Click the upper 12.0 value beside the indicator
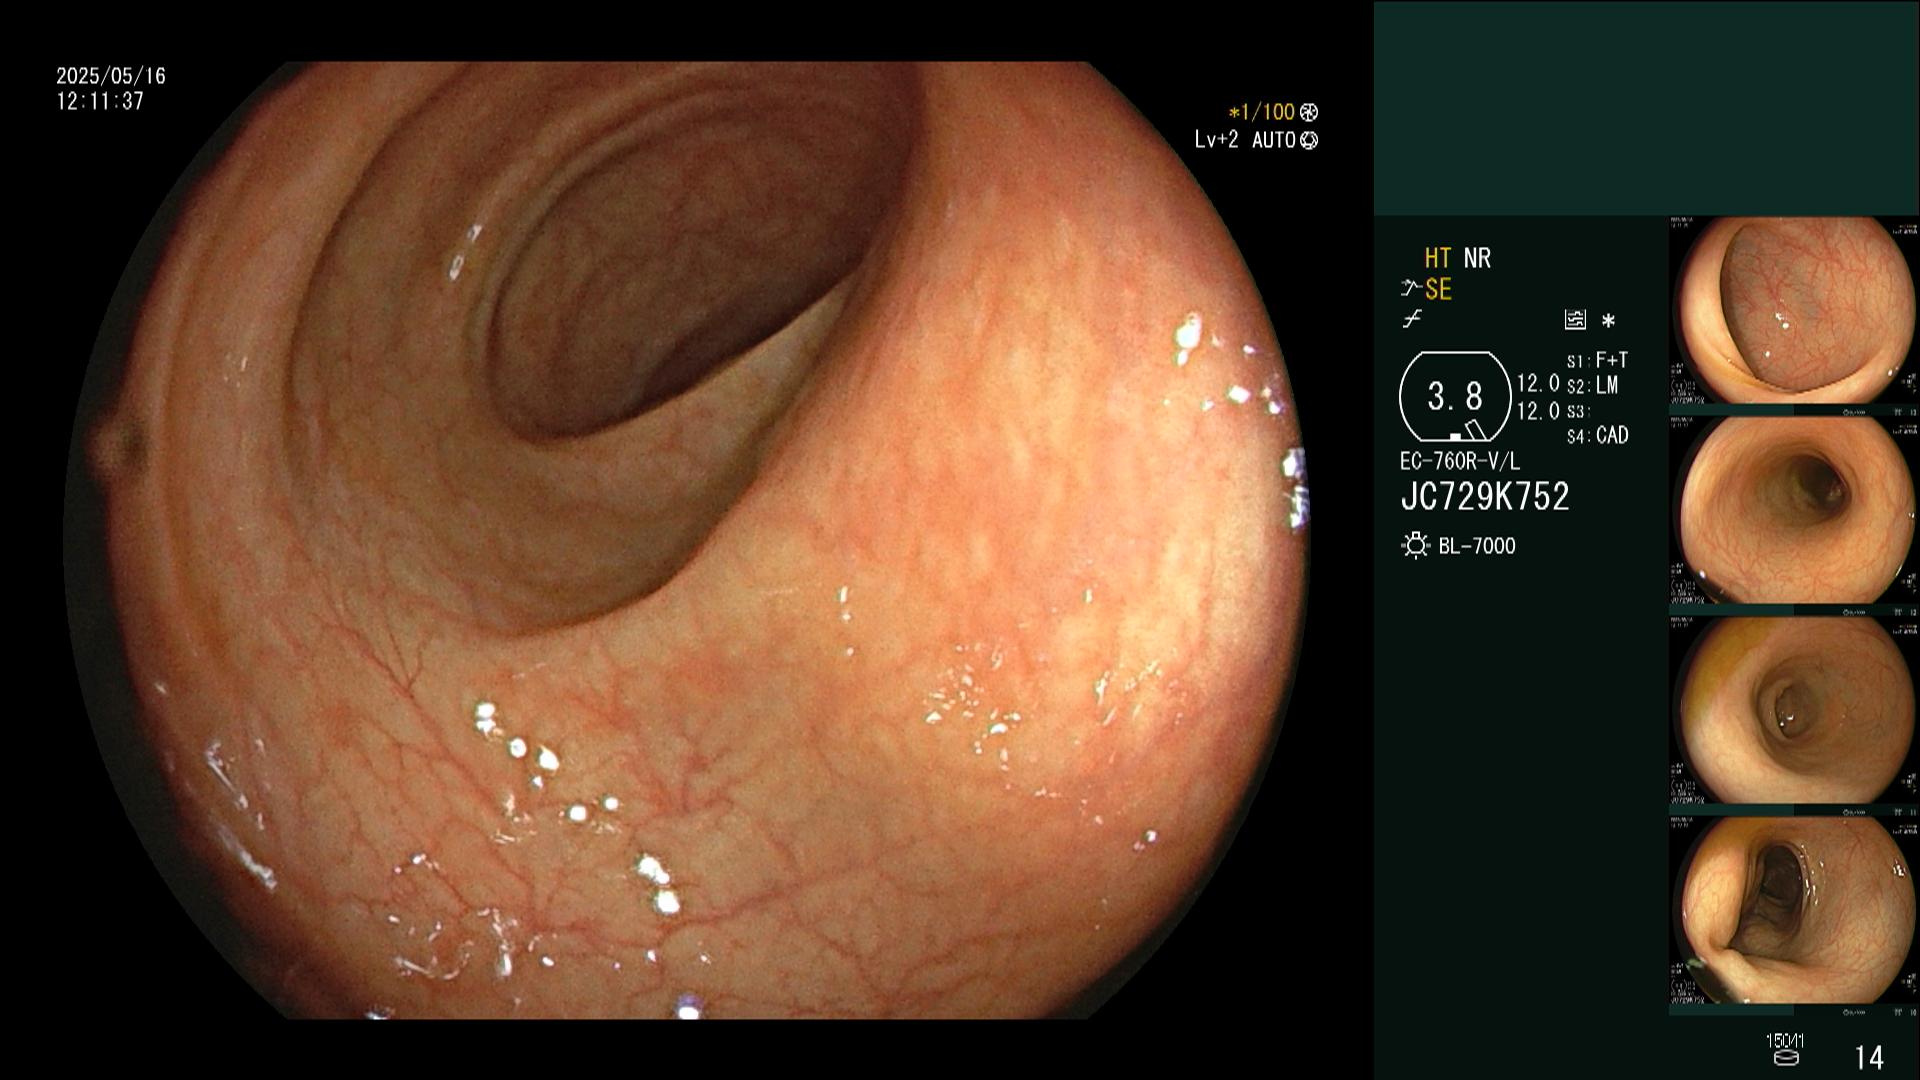Image resolution: width=1920 pixels, height=1080 pixels. pyautogui.click(x=1538, y=383)
